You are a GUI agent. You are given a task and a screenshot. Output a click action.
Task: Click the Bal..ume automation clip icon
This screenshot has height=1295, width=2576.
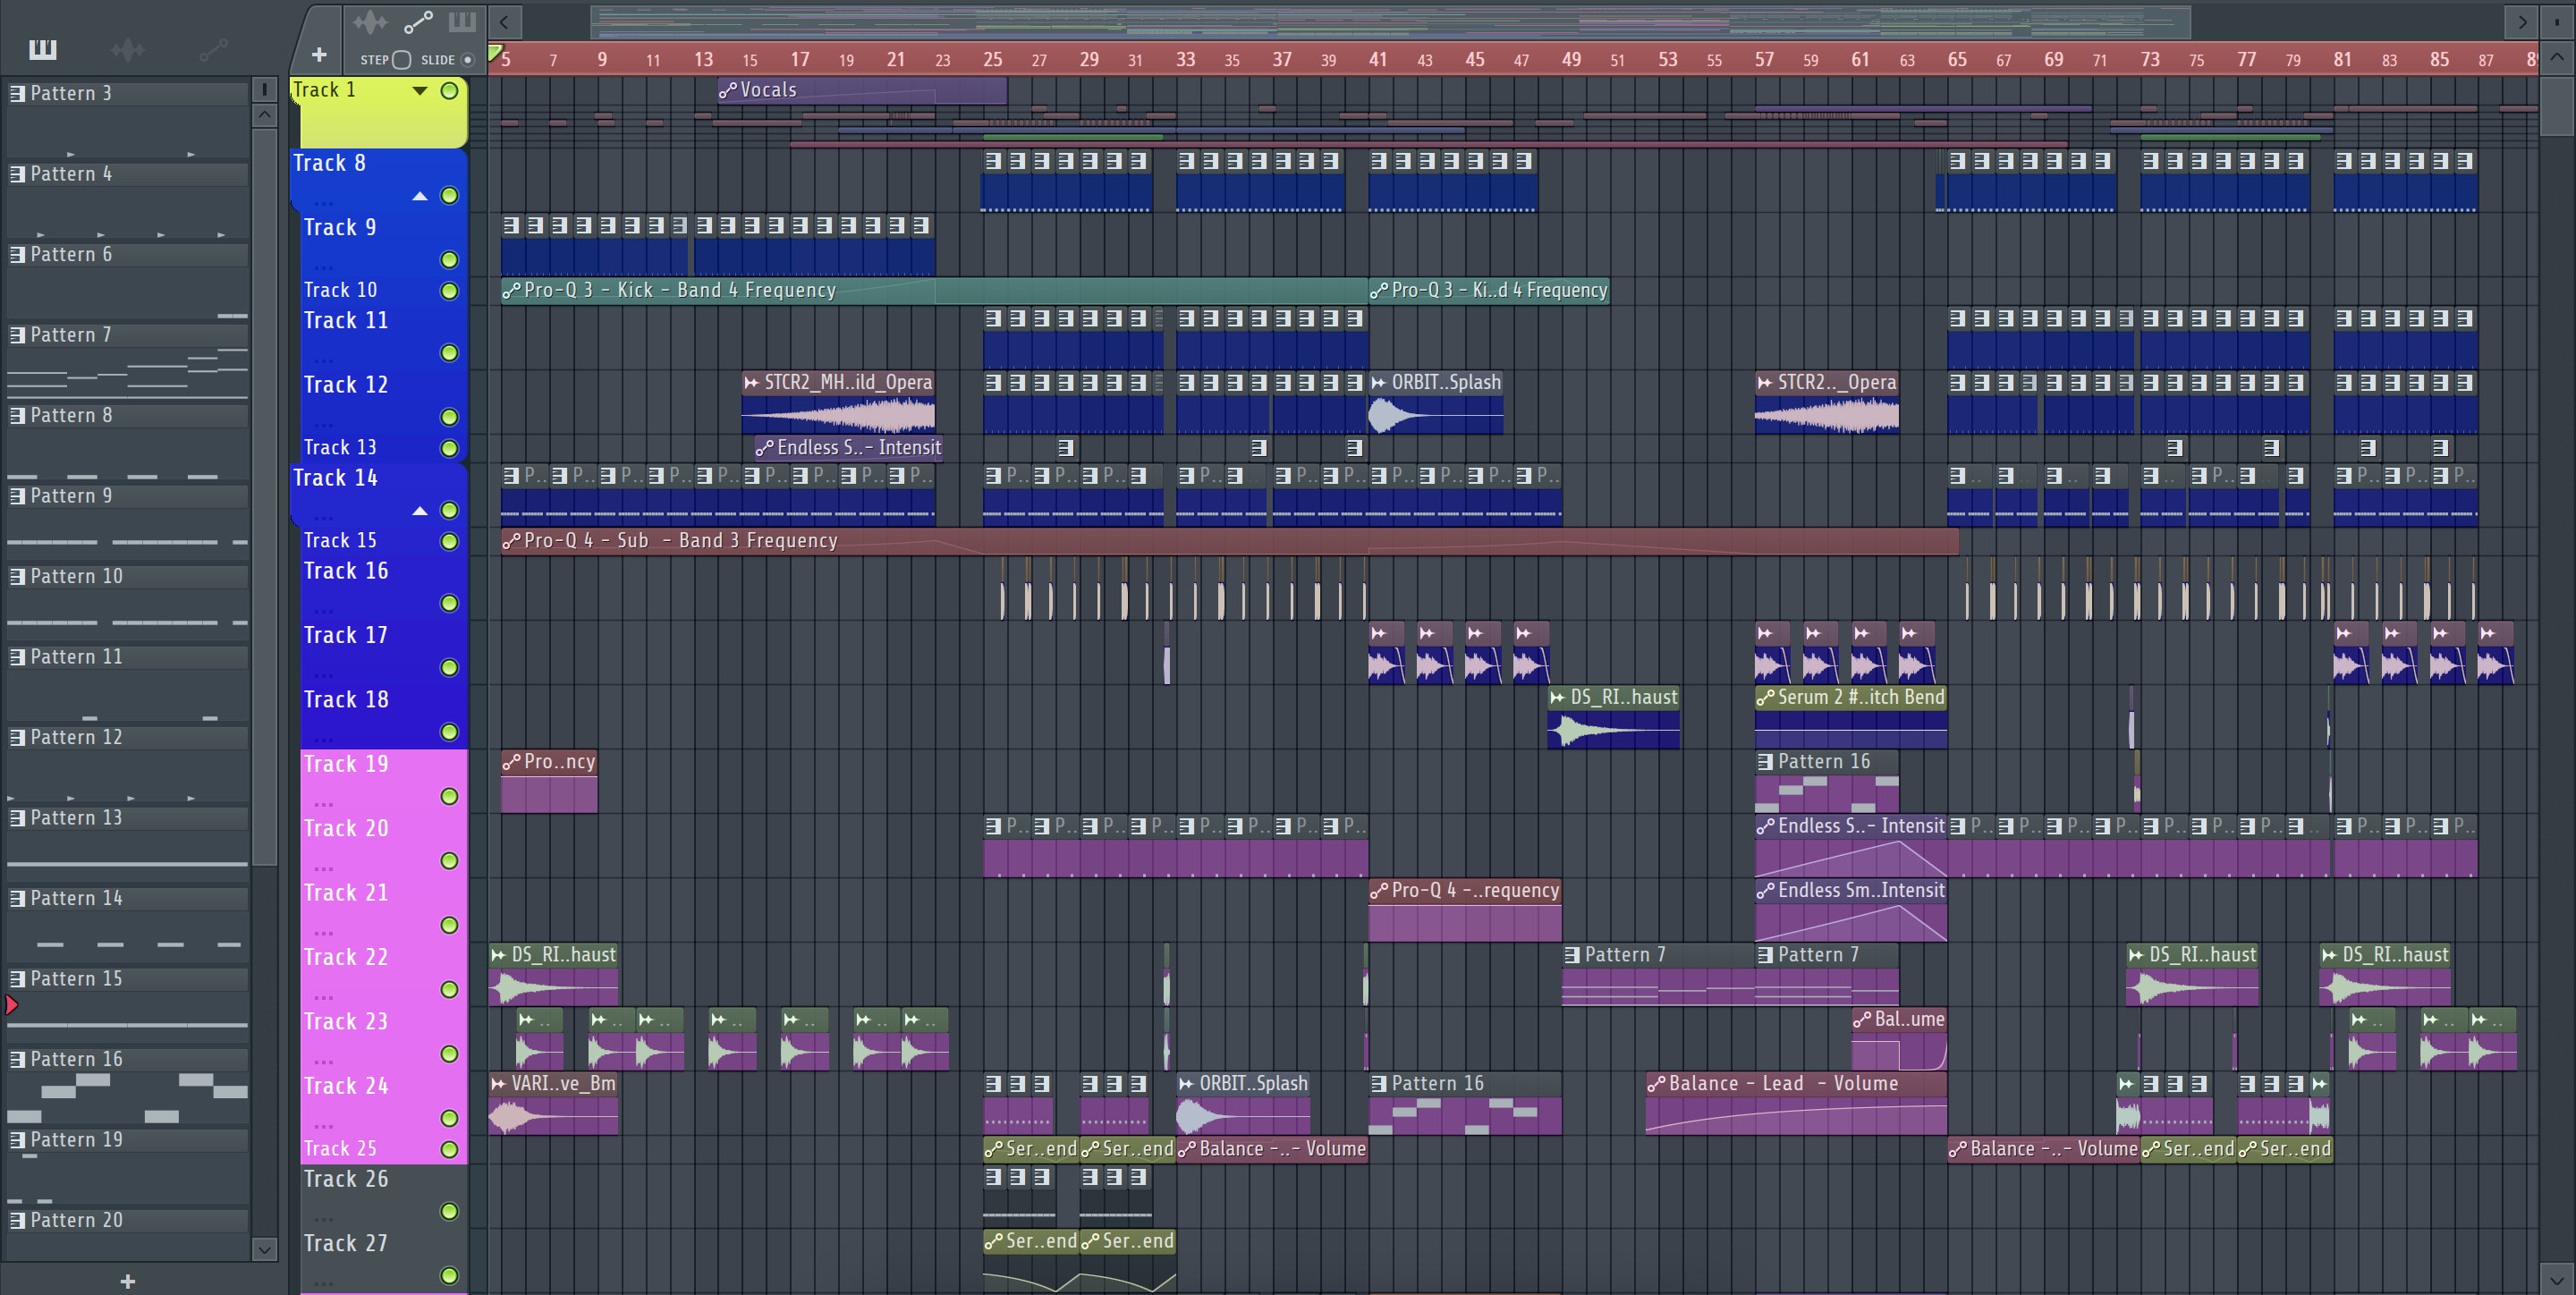coord(1862,1019)
